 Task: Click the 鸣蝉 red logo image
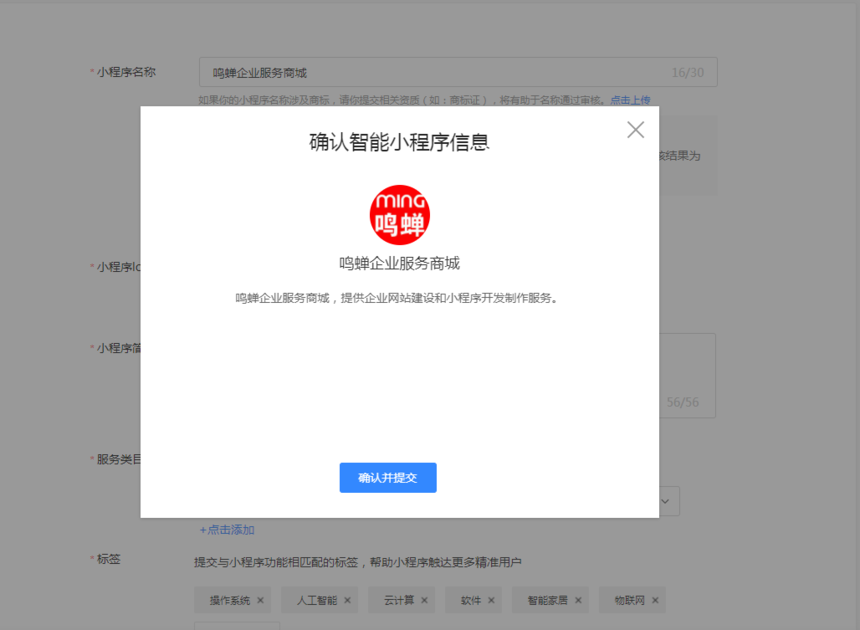click(399, 215)
